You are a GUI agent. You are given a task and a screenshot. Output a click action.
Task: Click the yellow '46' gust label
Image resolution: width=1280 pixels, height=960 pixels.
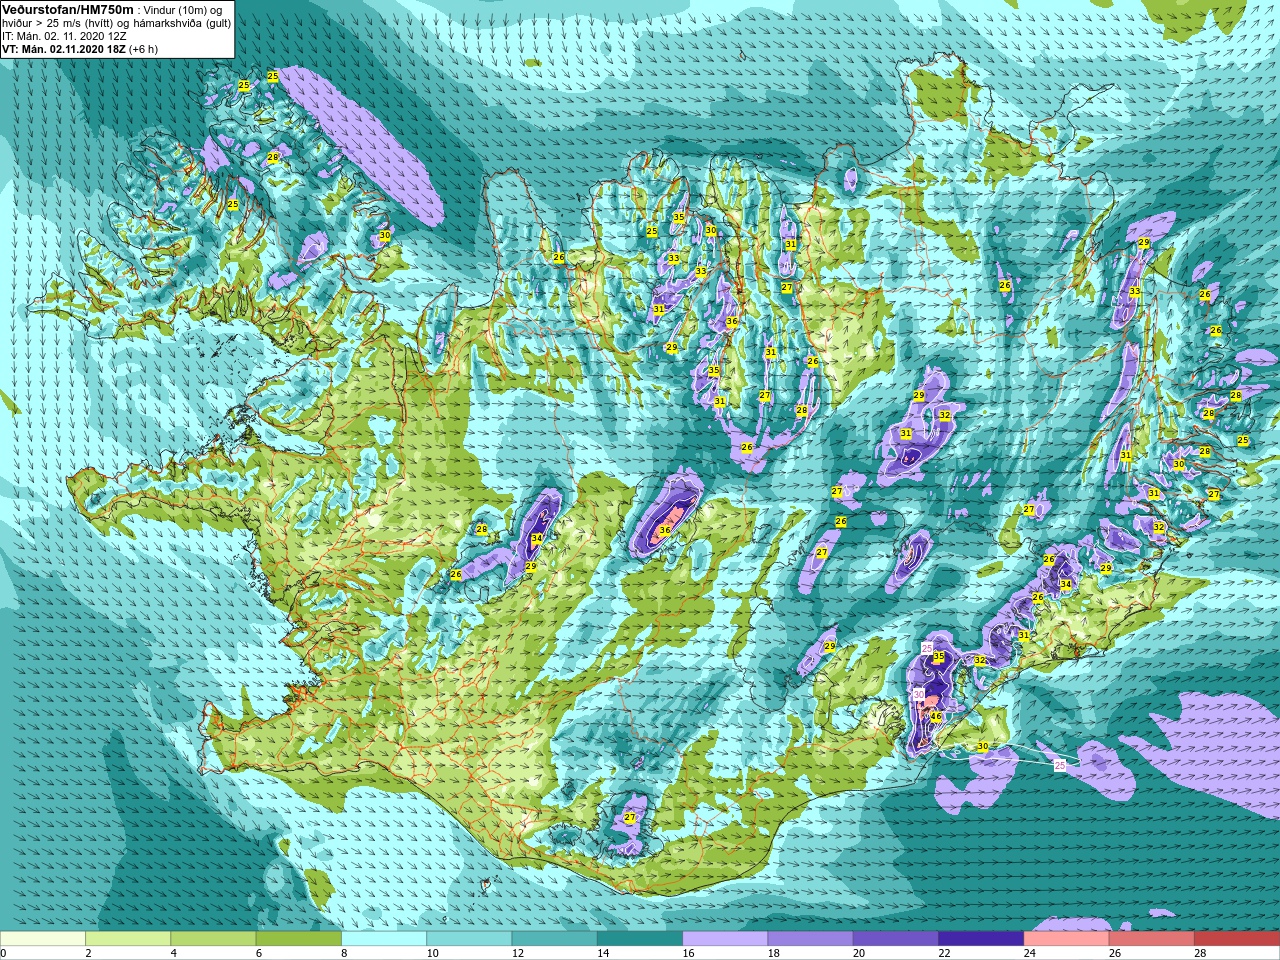936,717
